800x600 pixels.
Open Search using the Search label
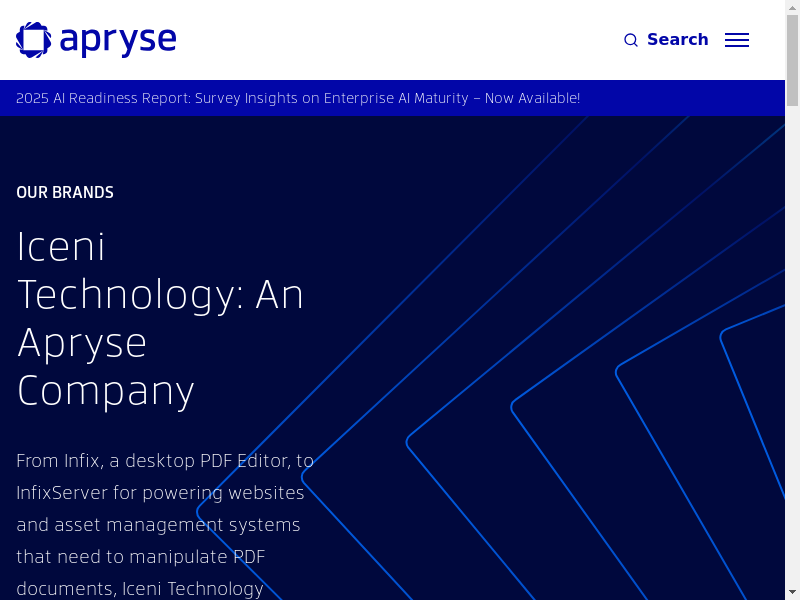tap(677, 40)
